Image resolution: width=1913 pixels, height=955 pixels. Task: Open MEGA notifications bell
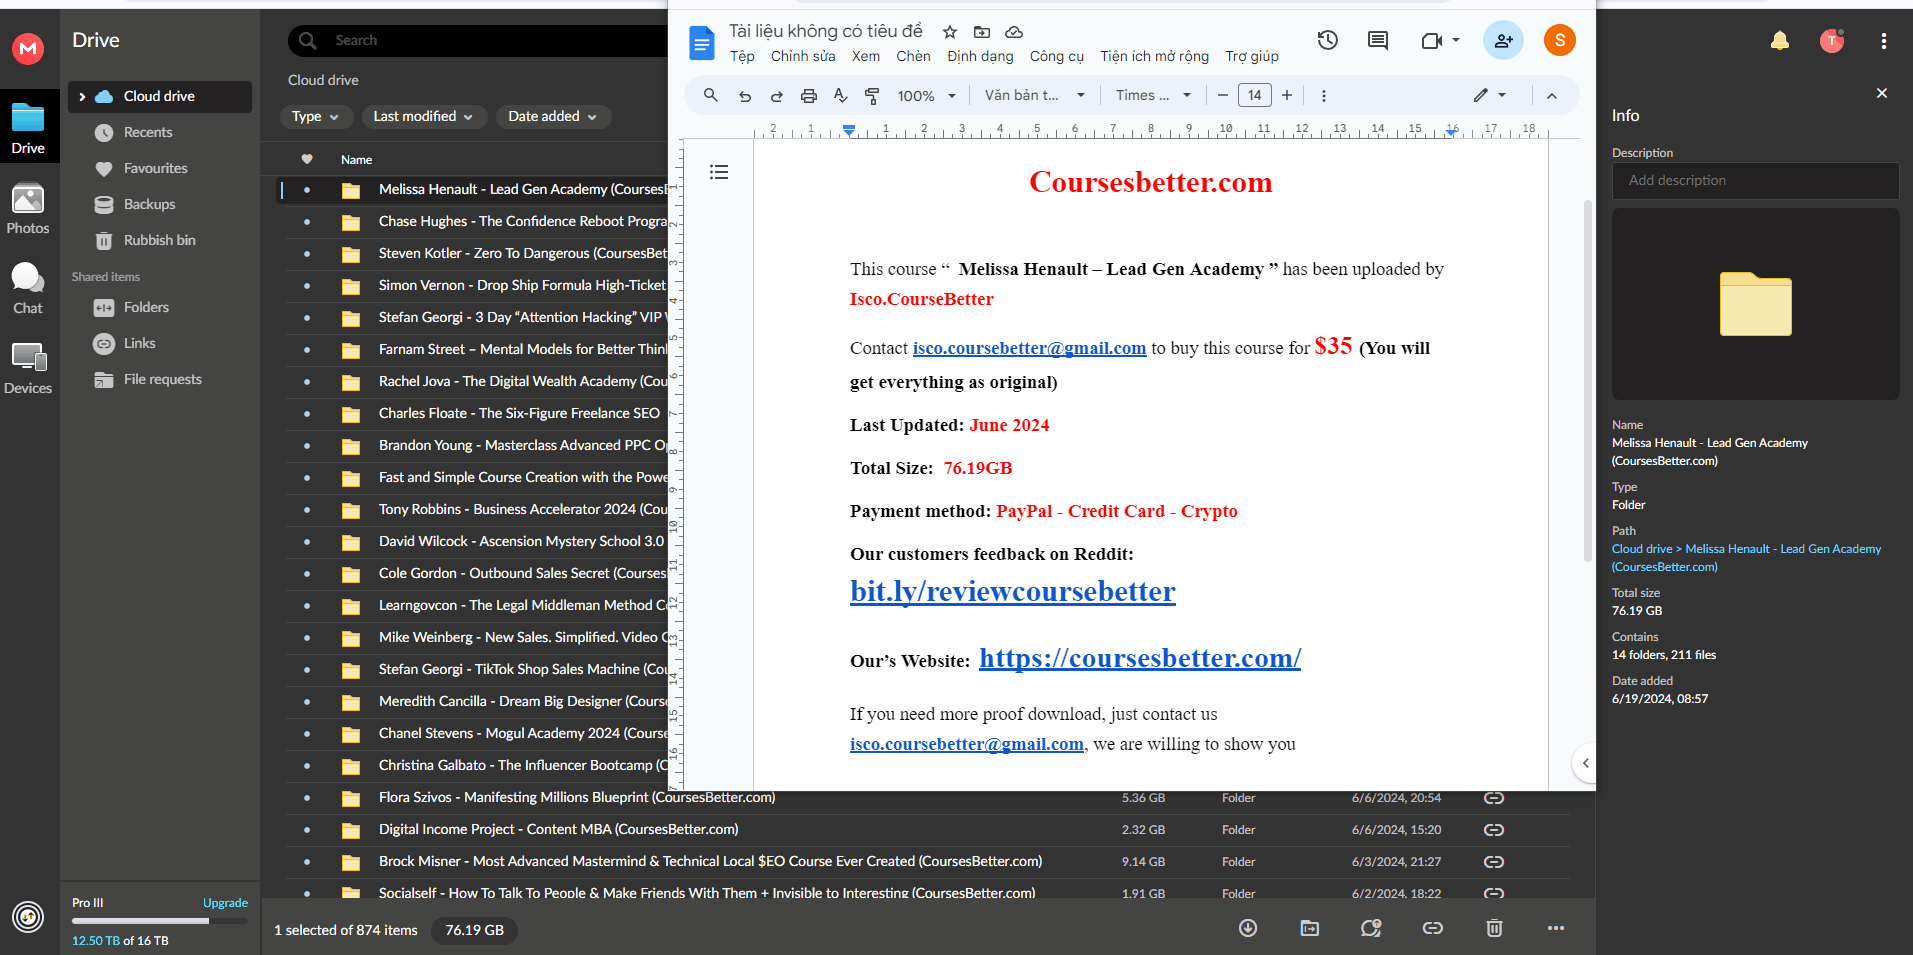point(1780,41)
